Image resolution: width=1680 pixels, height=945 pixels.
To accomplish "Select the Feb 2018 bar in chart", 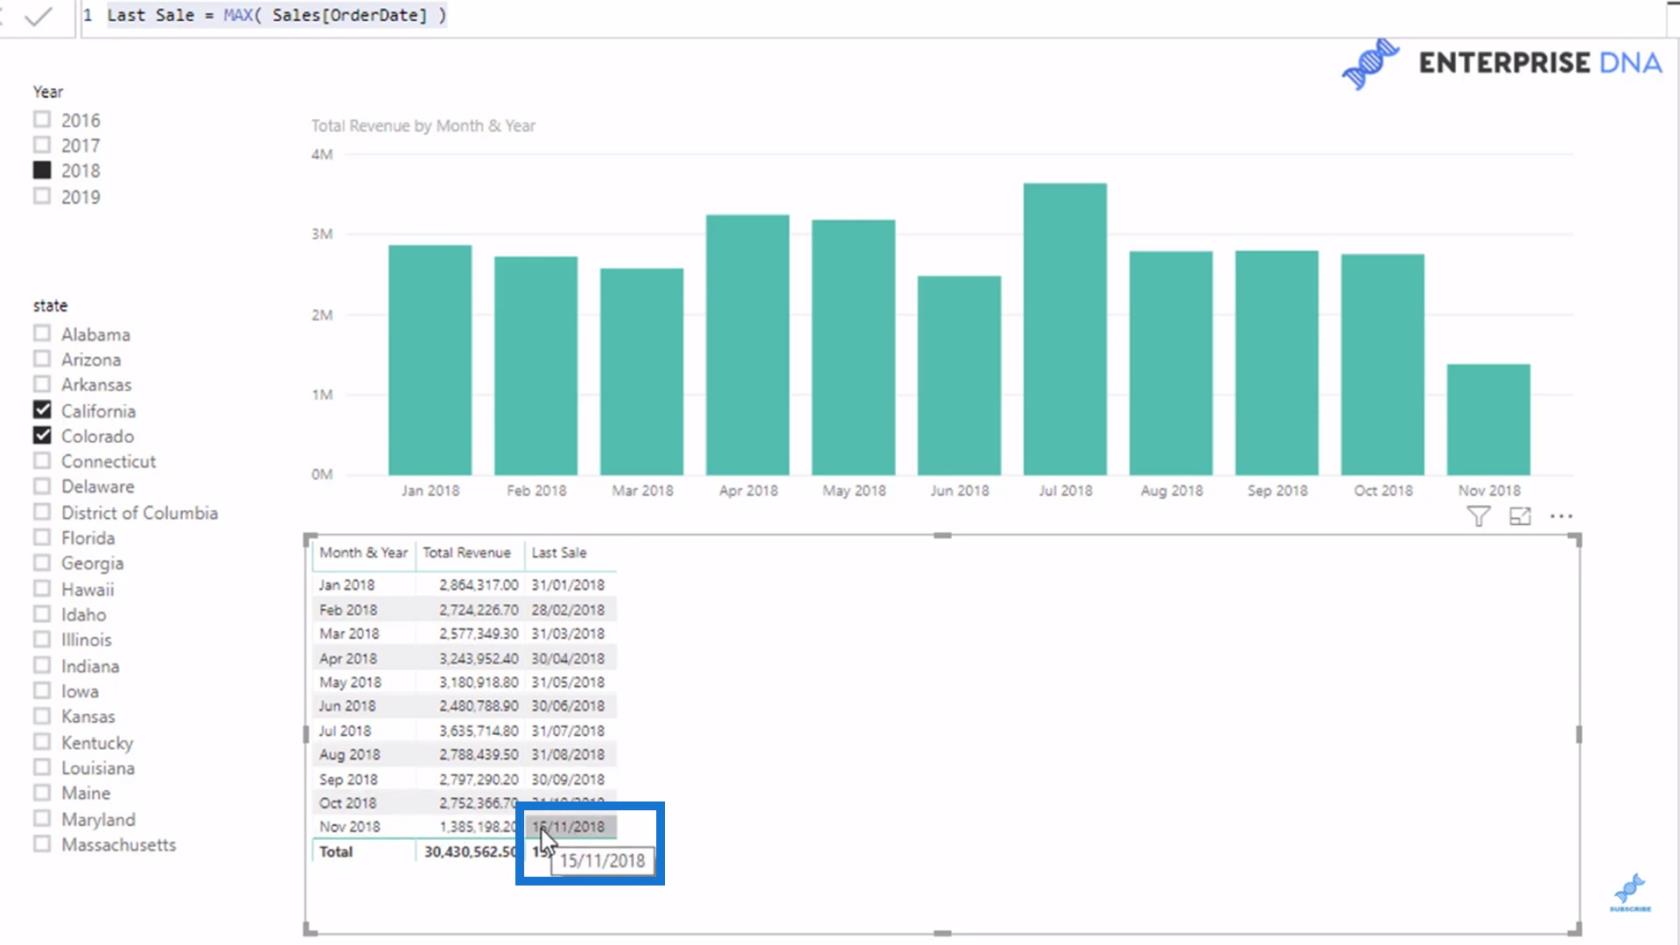I will point(536,366).
